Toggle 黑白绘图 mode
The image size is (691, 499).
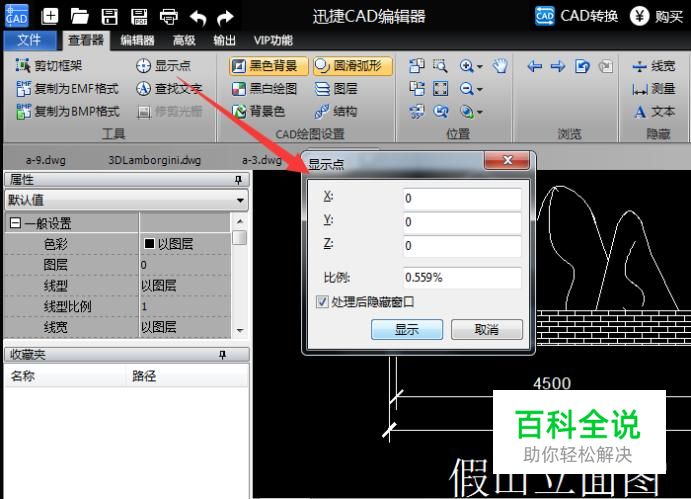(264, 89)
